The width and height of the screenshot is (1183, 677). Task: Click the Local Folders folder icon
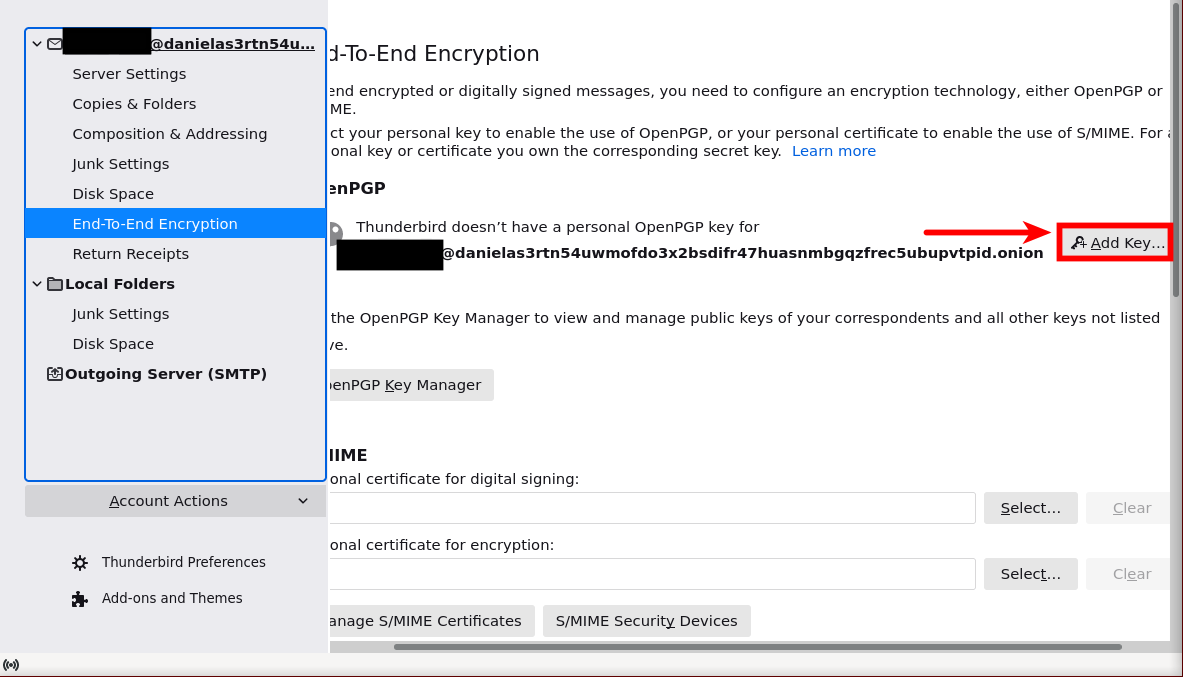[54, 284]
